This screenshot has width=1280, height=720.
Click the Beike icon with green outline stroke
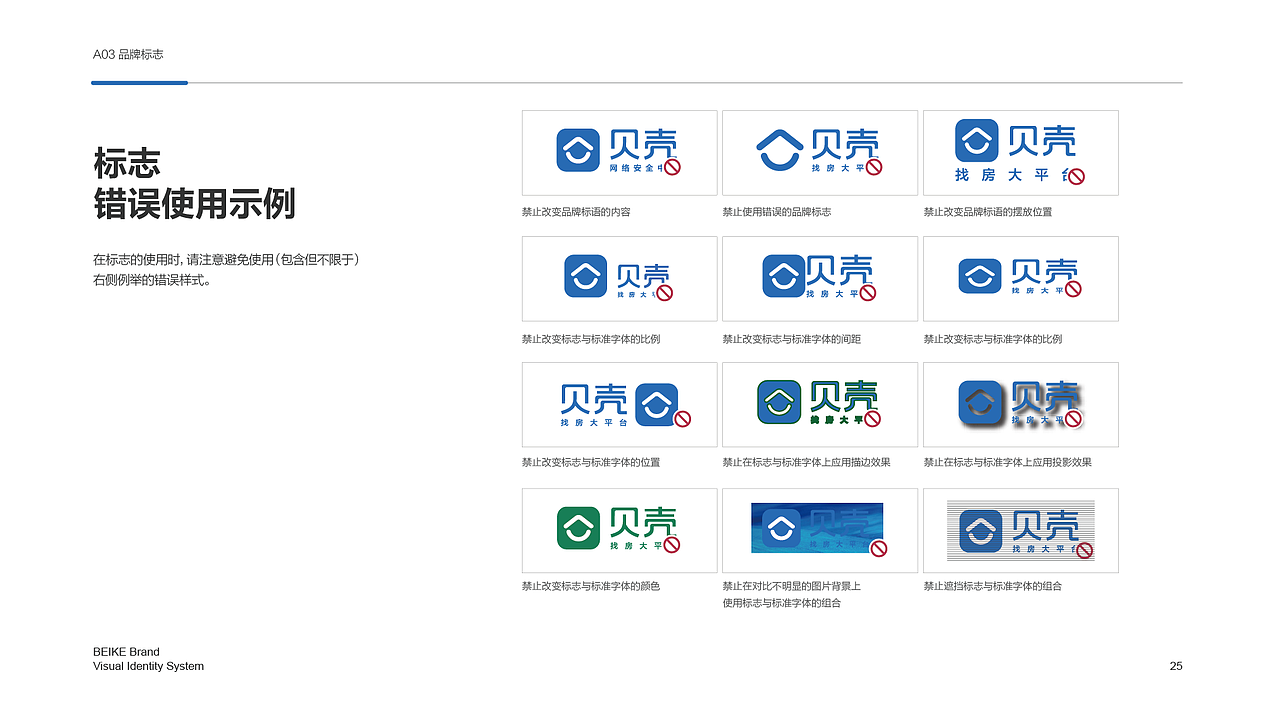point(779,401)
